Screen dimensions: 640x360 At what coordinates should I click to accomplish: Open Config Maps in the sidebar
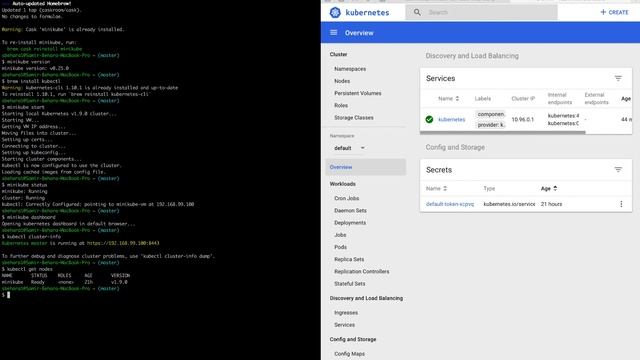[349, 354]
